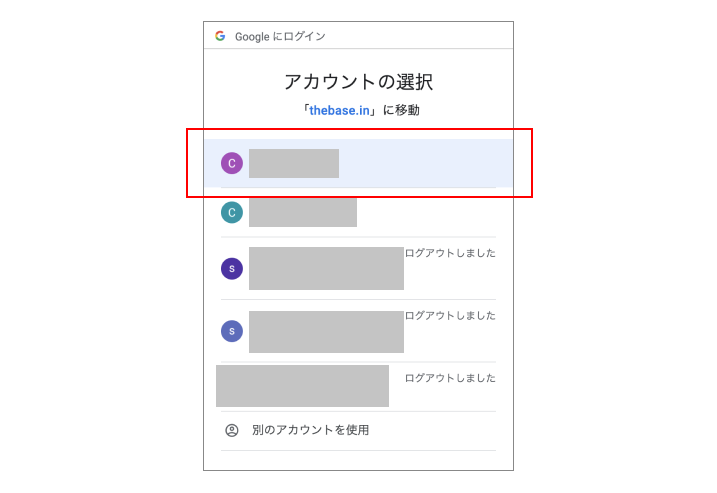The image size is (717, 493).
Task: Choose the light blue S avatar account
Action: (232, 331)
